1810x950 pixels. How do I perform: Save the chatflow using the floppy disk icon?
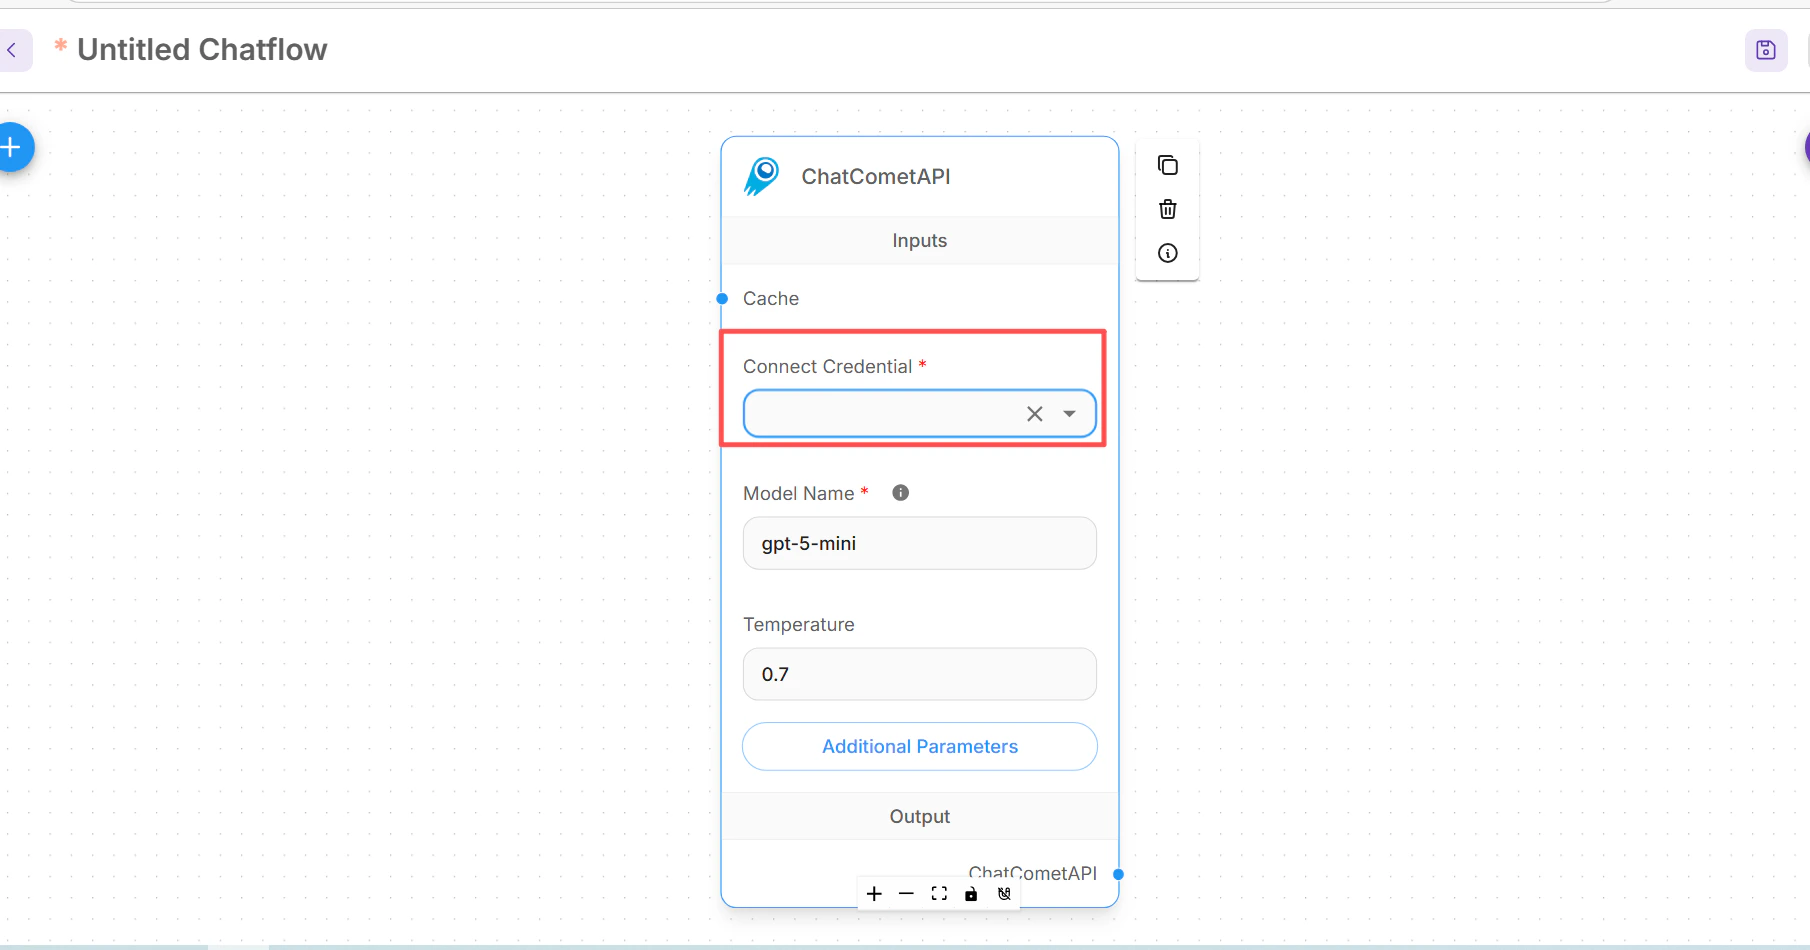click(1765, 50)
